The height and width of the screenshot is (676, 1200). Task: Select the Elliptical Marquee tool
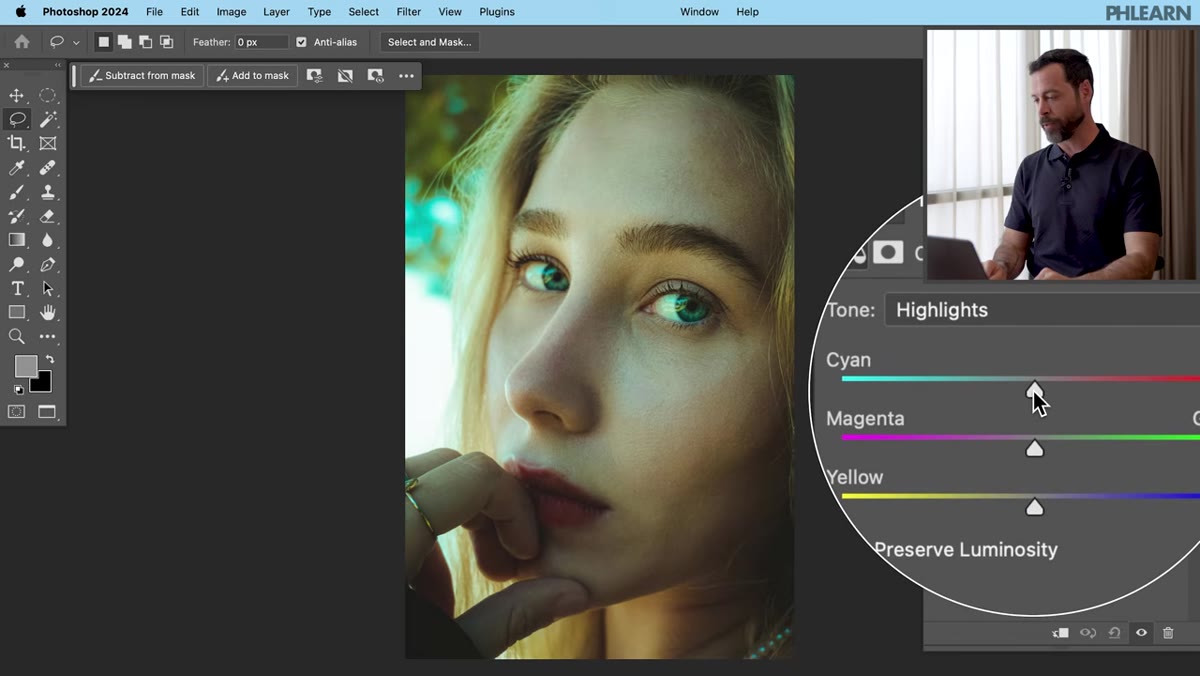point(47,95)
